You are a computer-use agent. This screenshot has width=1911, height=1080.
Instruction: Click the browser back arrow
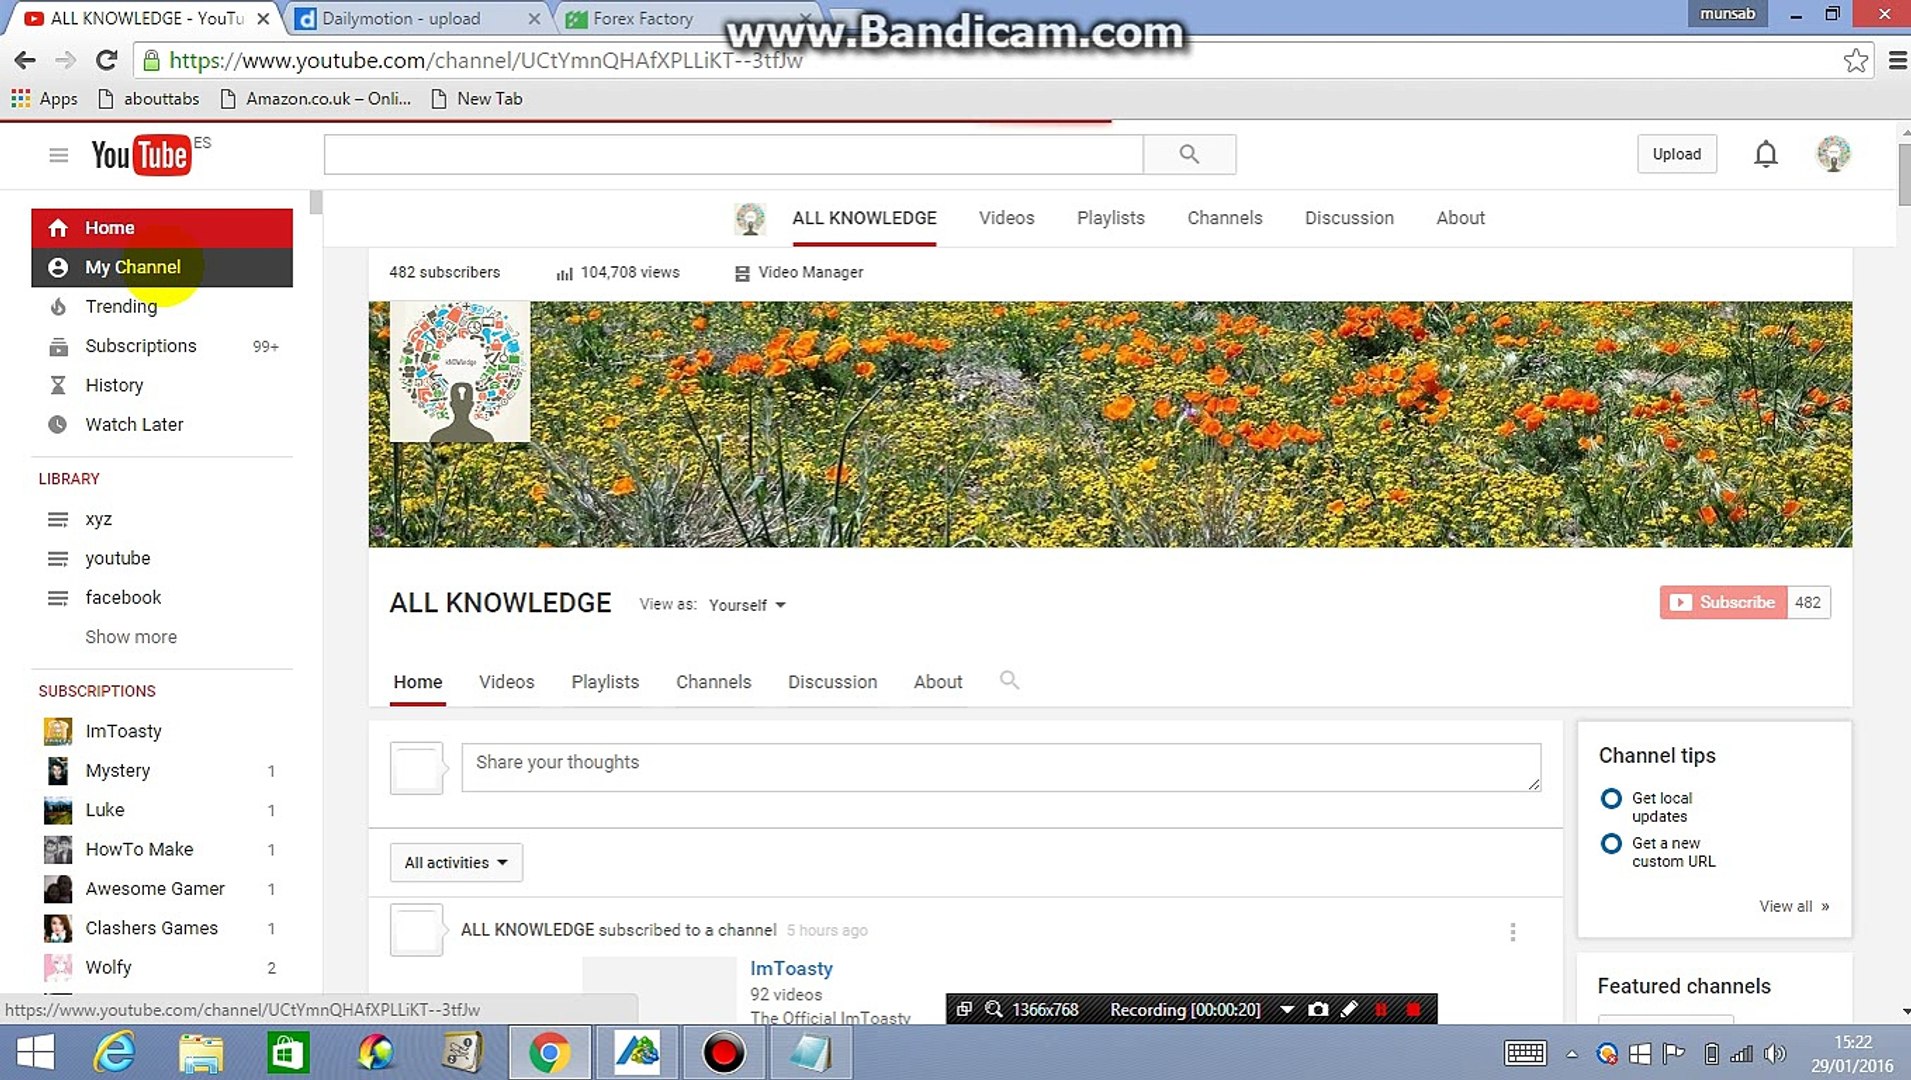click(x=25, y=60)
